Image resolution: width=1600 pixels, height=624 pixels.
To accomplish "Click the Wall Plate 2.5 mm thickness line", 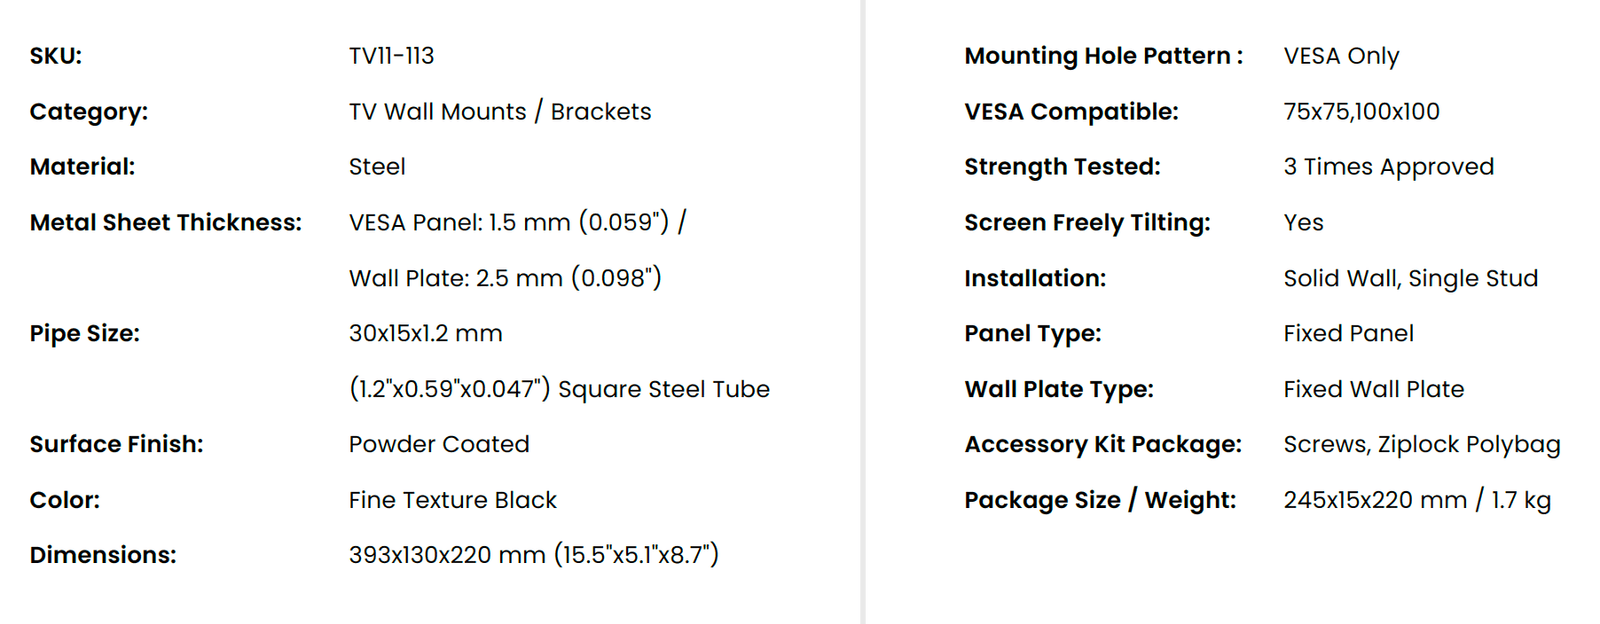I will pos(505,278).
